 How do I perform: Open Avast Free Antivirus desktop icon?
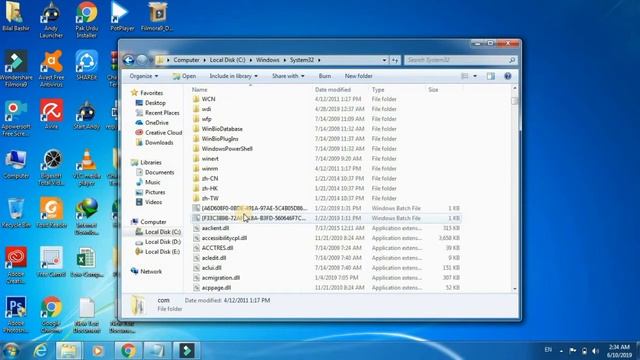(x=51, y=68)
